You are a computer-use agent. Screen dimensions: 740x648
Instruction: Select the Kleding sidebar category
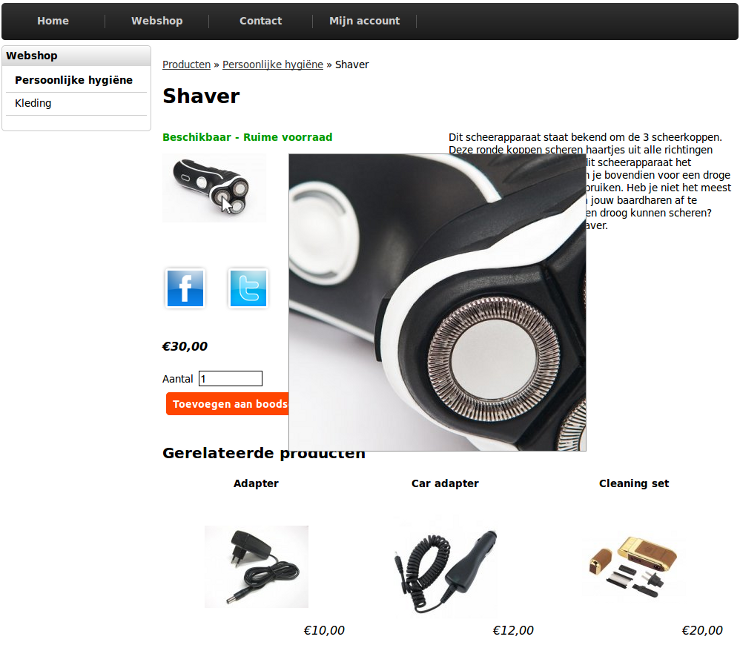click(33, 103)
